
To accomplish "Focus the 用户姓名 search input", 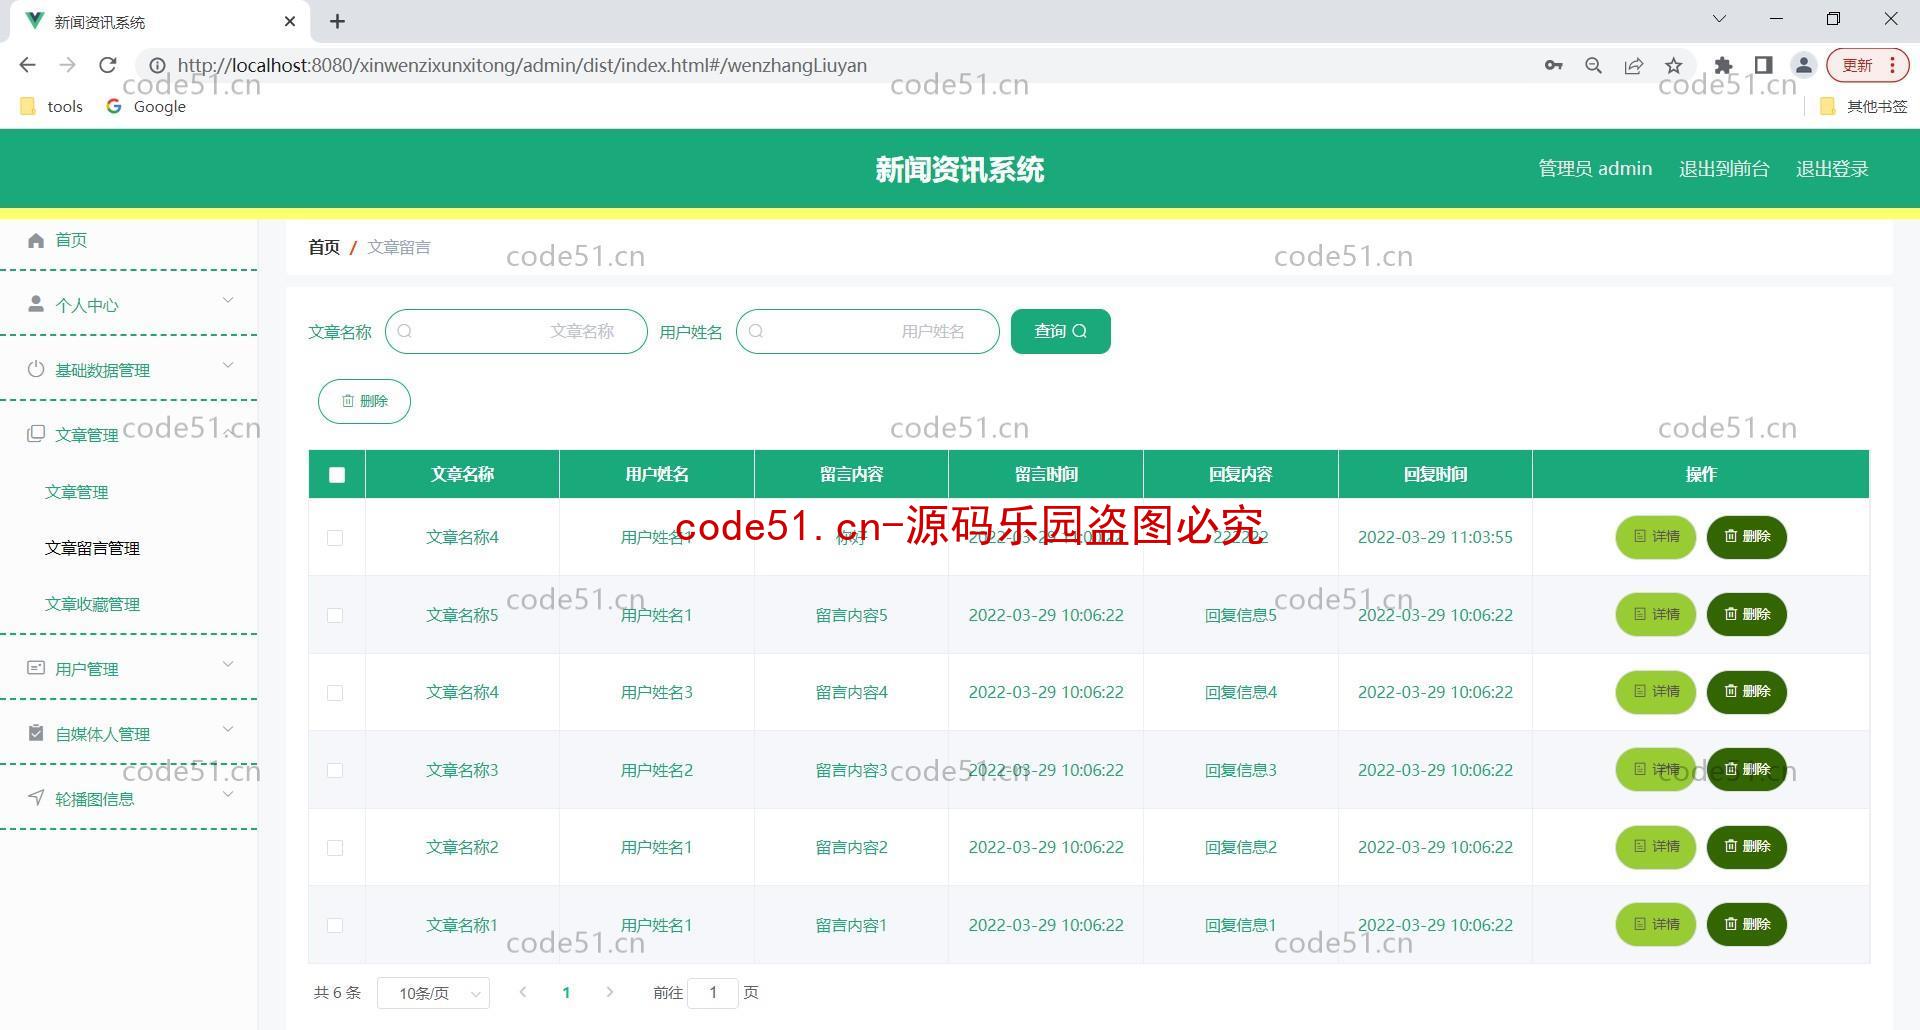I will coord(867,331).
